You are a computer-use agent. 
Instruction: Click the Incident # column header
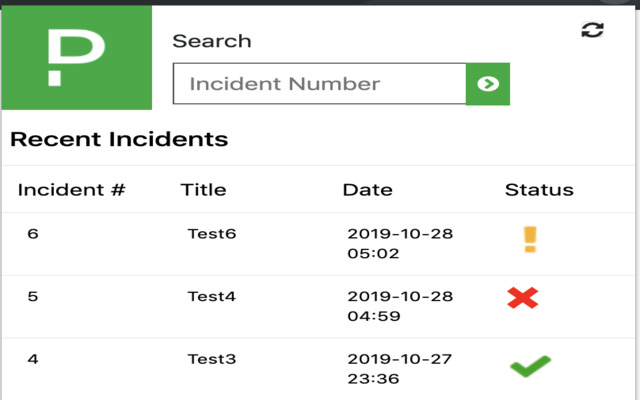pos(71,189)
